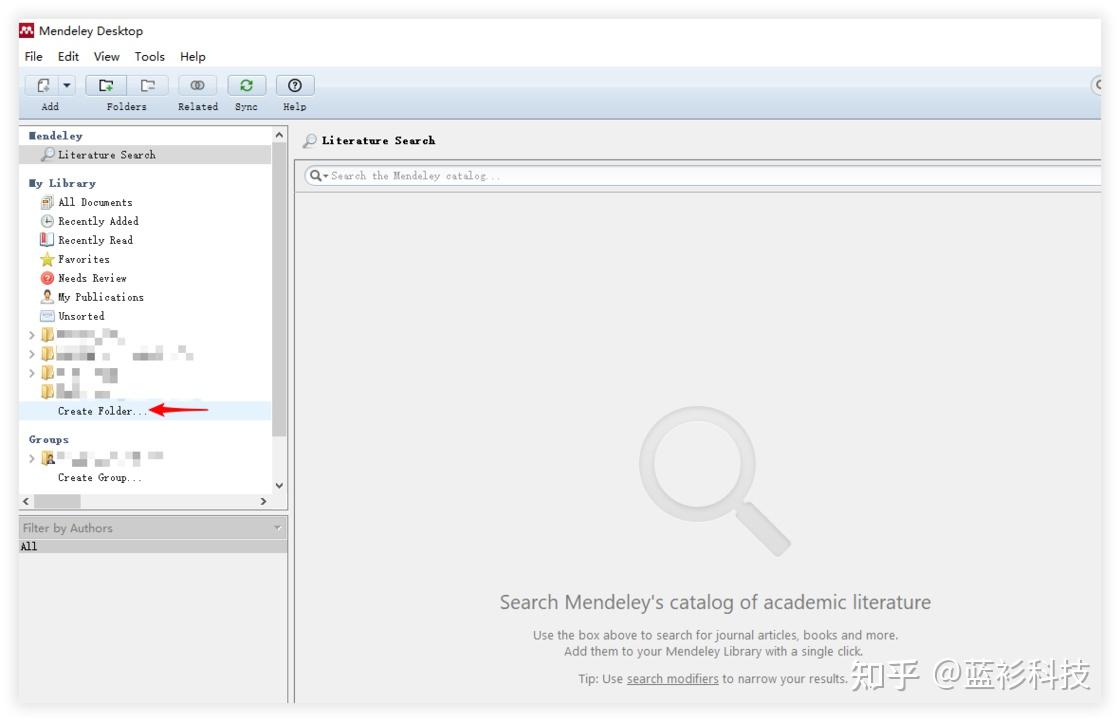
Task: Click the remove folder toolbar icon
Action: pos(148,86)
